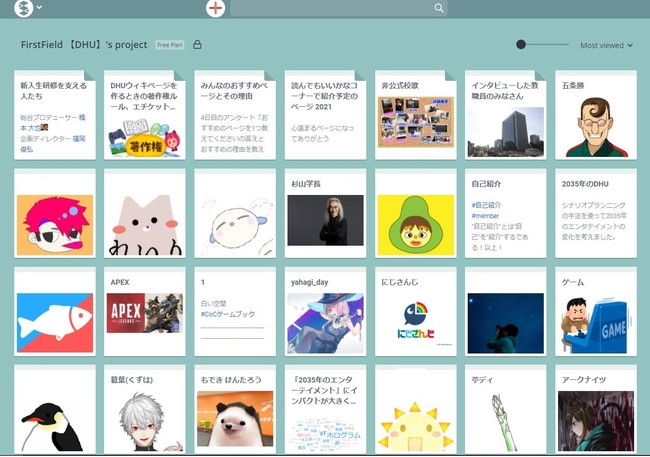Click the Free Plan badge
Viewport: 650px width, 457px height.
[170, 45]
